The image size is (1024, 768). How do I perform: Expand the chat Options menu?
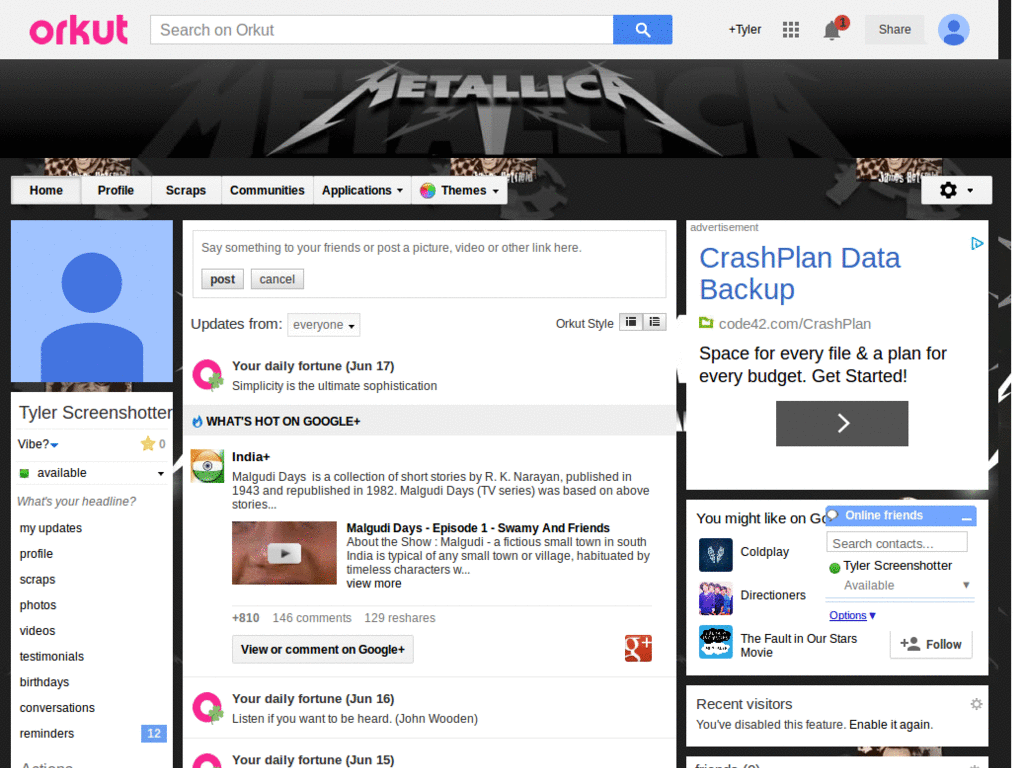[852, 615]
